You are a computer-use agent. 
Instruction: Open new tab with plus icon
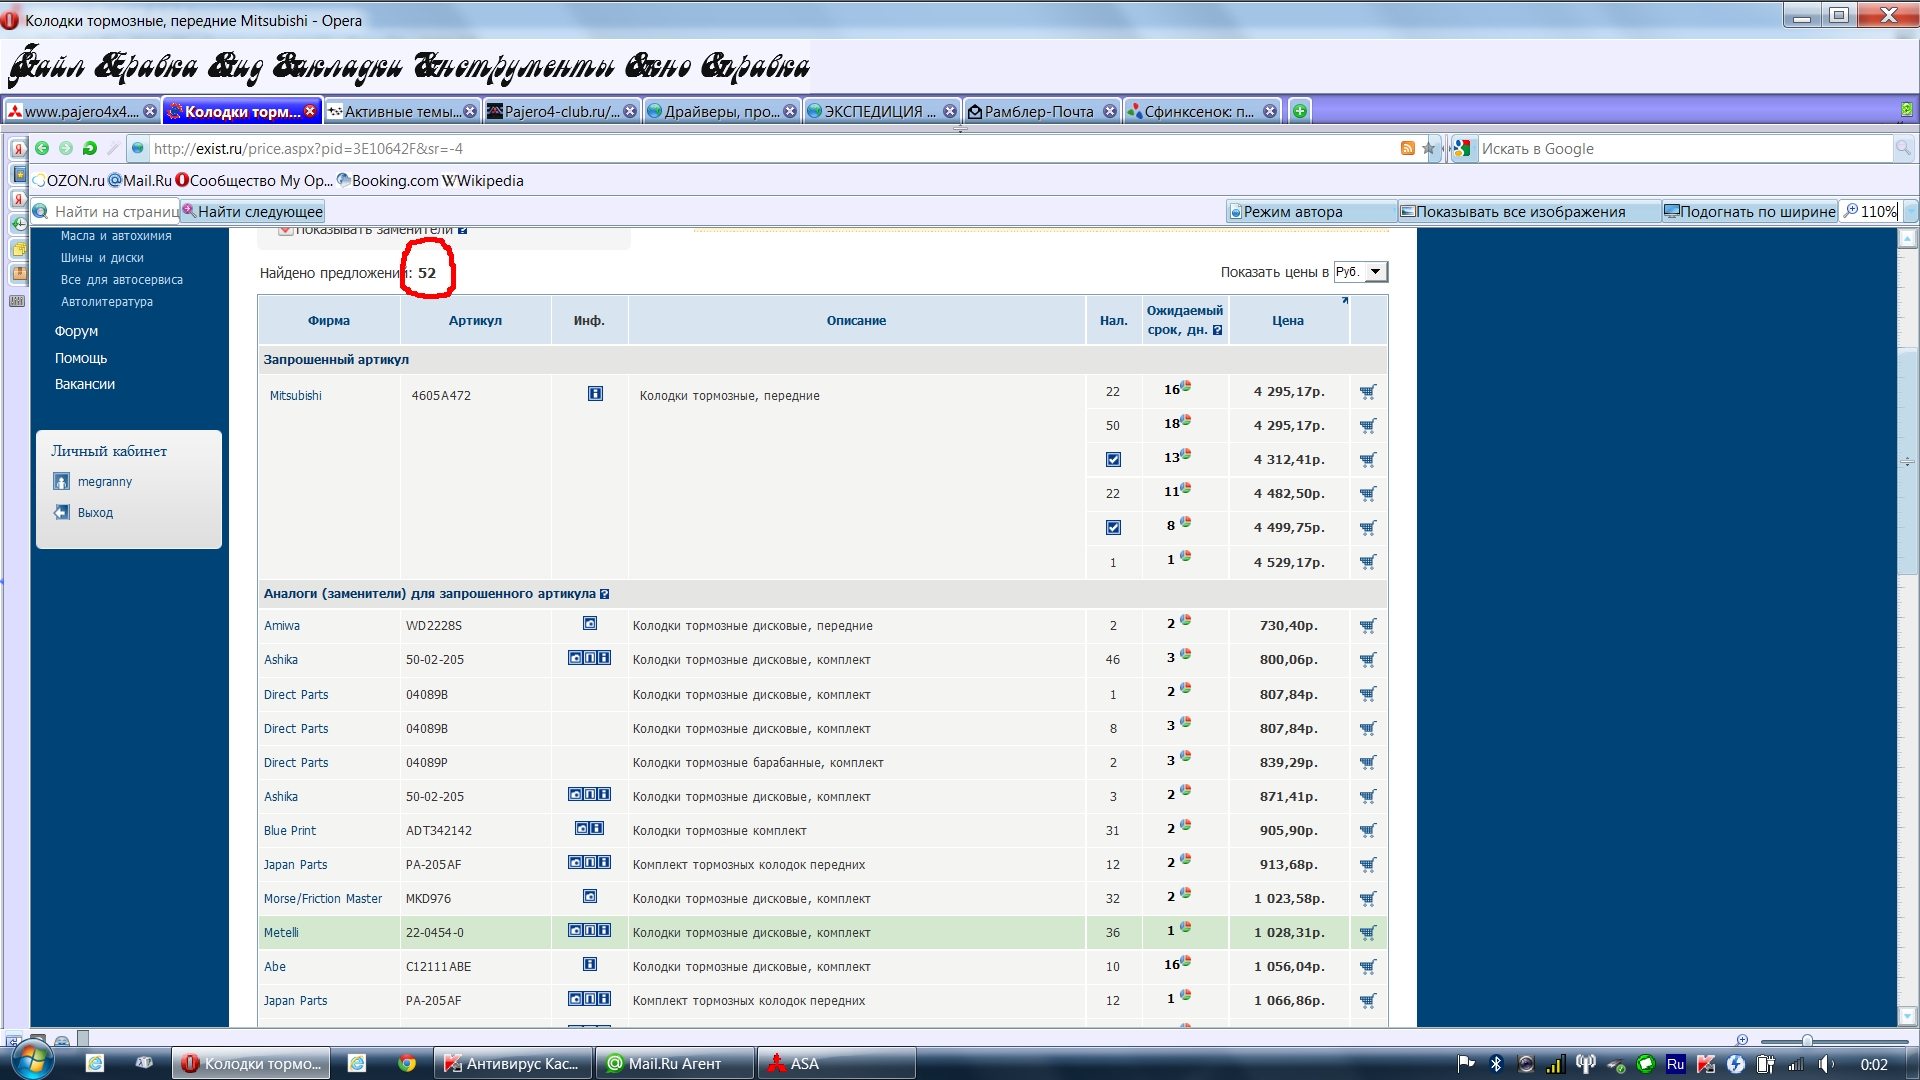tap(1299, 111)
